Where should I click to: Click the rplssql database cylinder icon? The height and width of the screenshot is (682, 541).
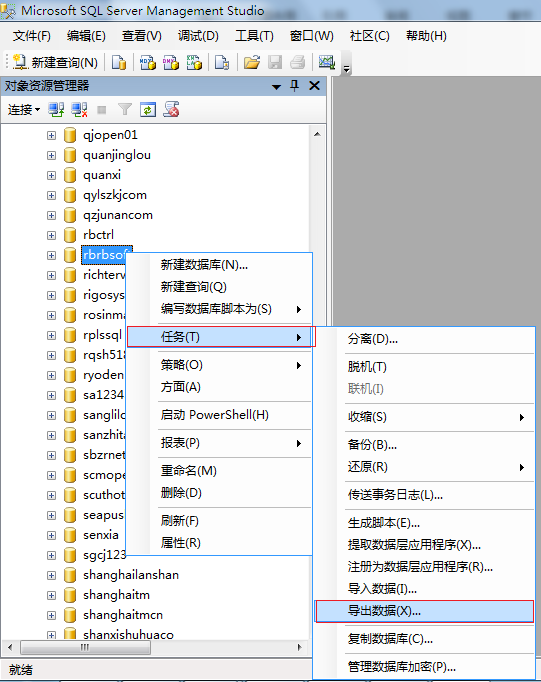pyautogui.click(x=70, y=335)
